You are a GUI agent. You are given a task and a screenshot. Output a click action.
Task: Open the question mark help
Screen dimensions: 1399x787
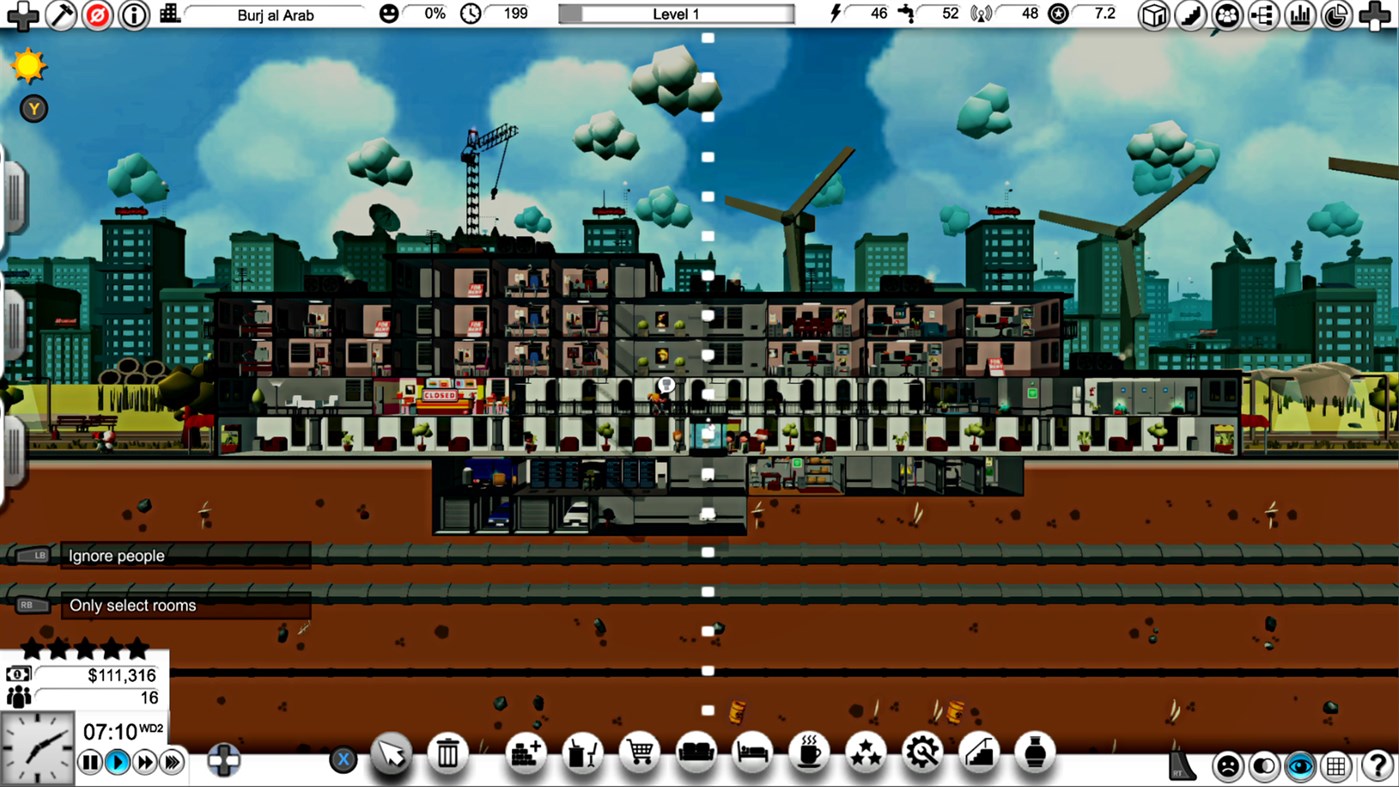point(1375,767)
